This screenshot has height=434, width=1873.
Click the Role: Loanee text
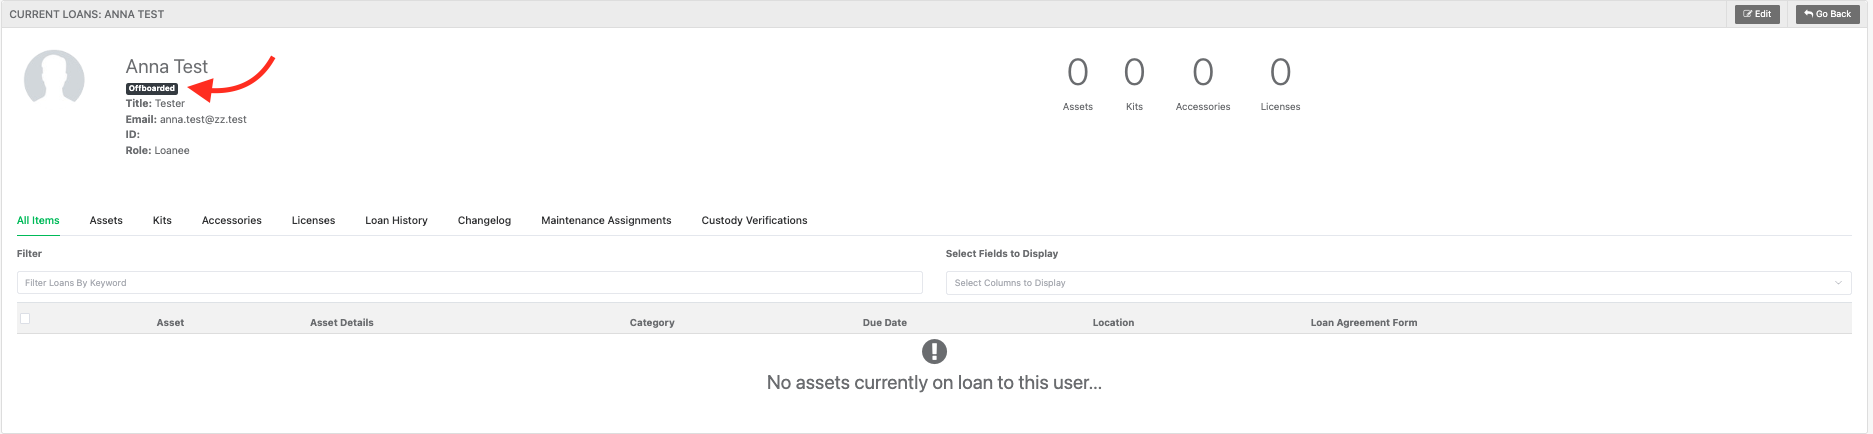coord(157,150)
